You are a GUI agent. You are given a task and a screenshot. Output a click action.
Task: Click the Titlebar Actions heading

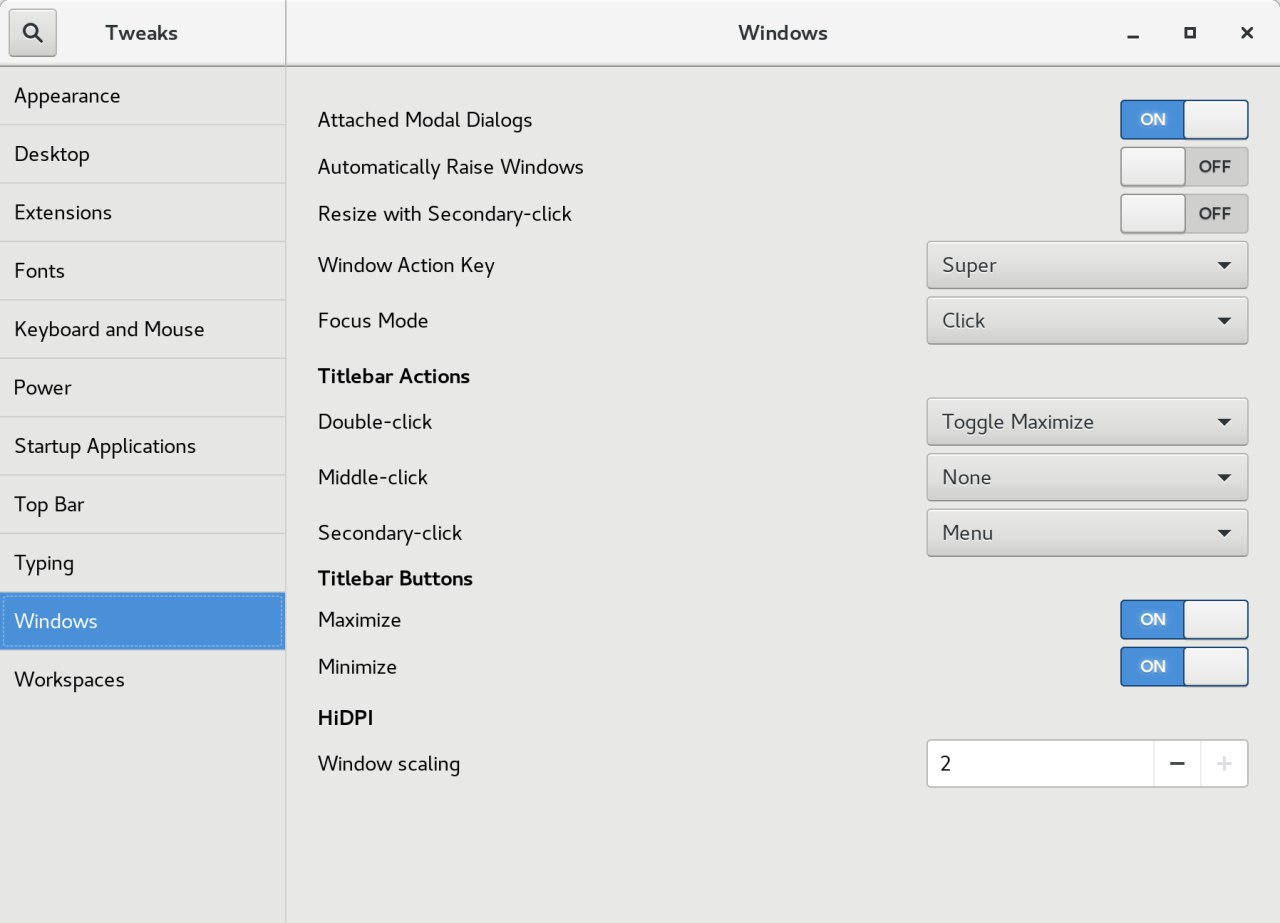[394, 376]
